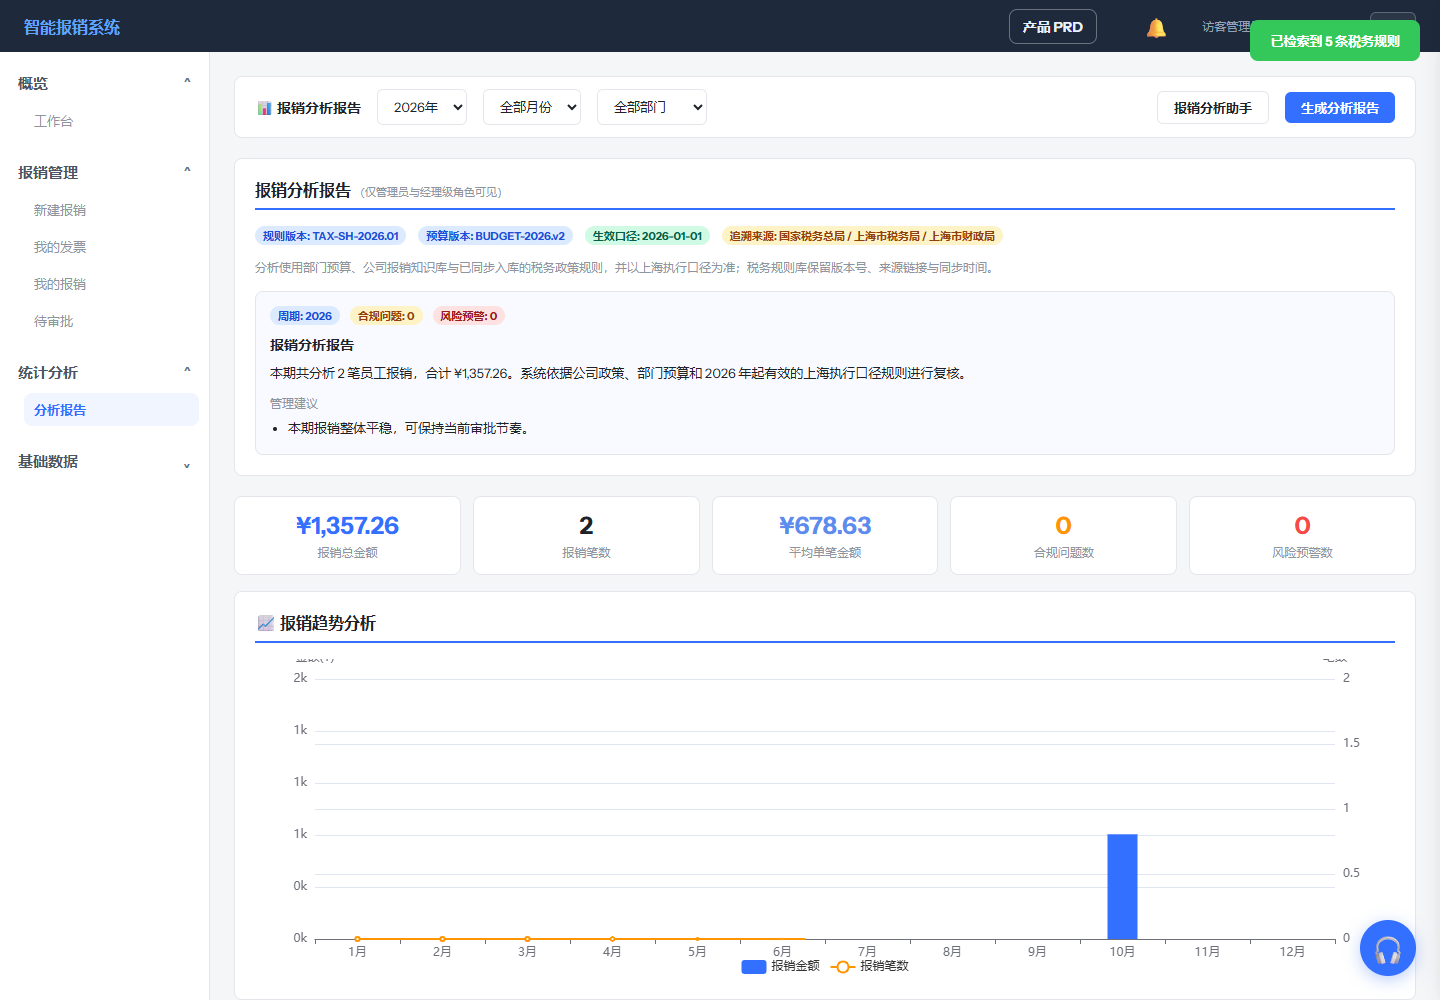1440x1000 pixels.
Task: Open 我的发票 from the sidebar
Action: [x=60, y=247]
